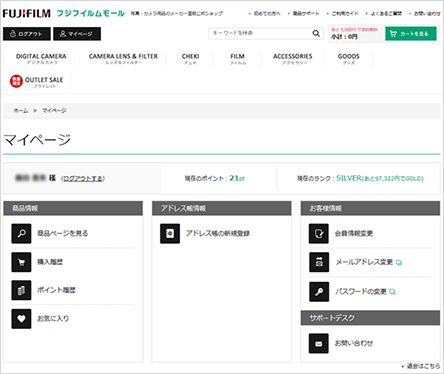Image resolution: width=444 pixels, height=374 pixels.
Task: Open the GOODS menu
Action: (x=349, y=59)
